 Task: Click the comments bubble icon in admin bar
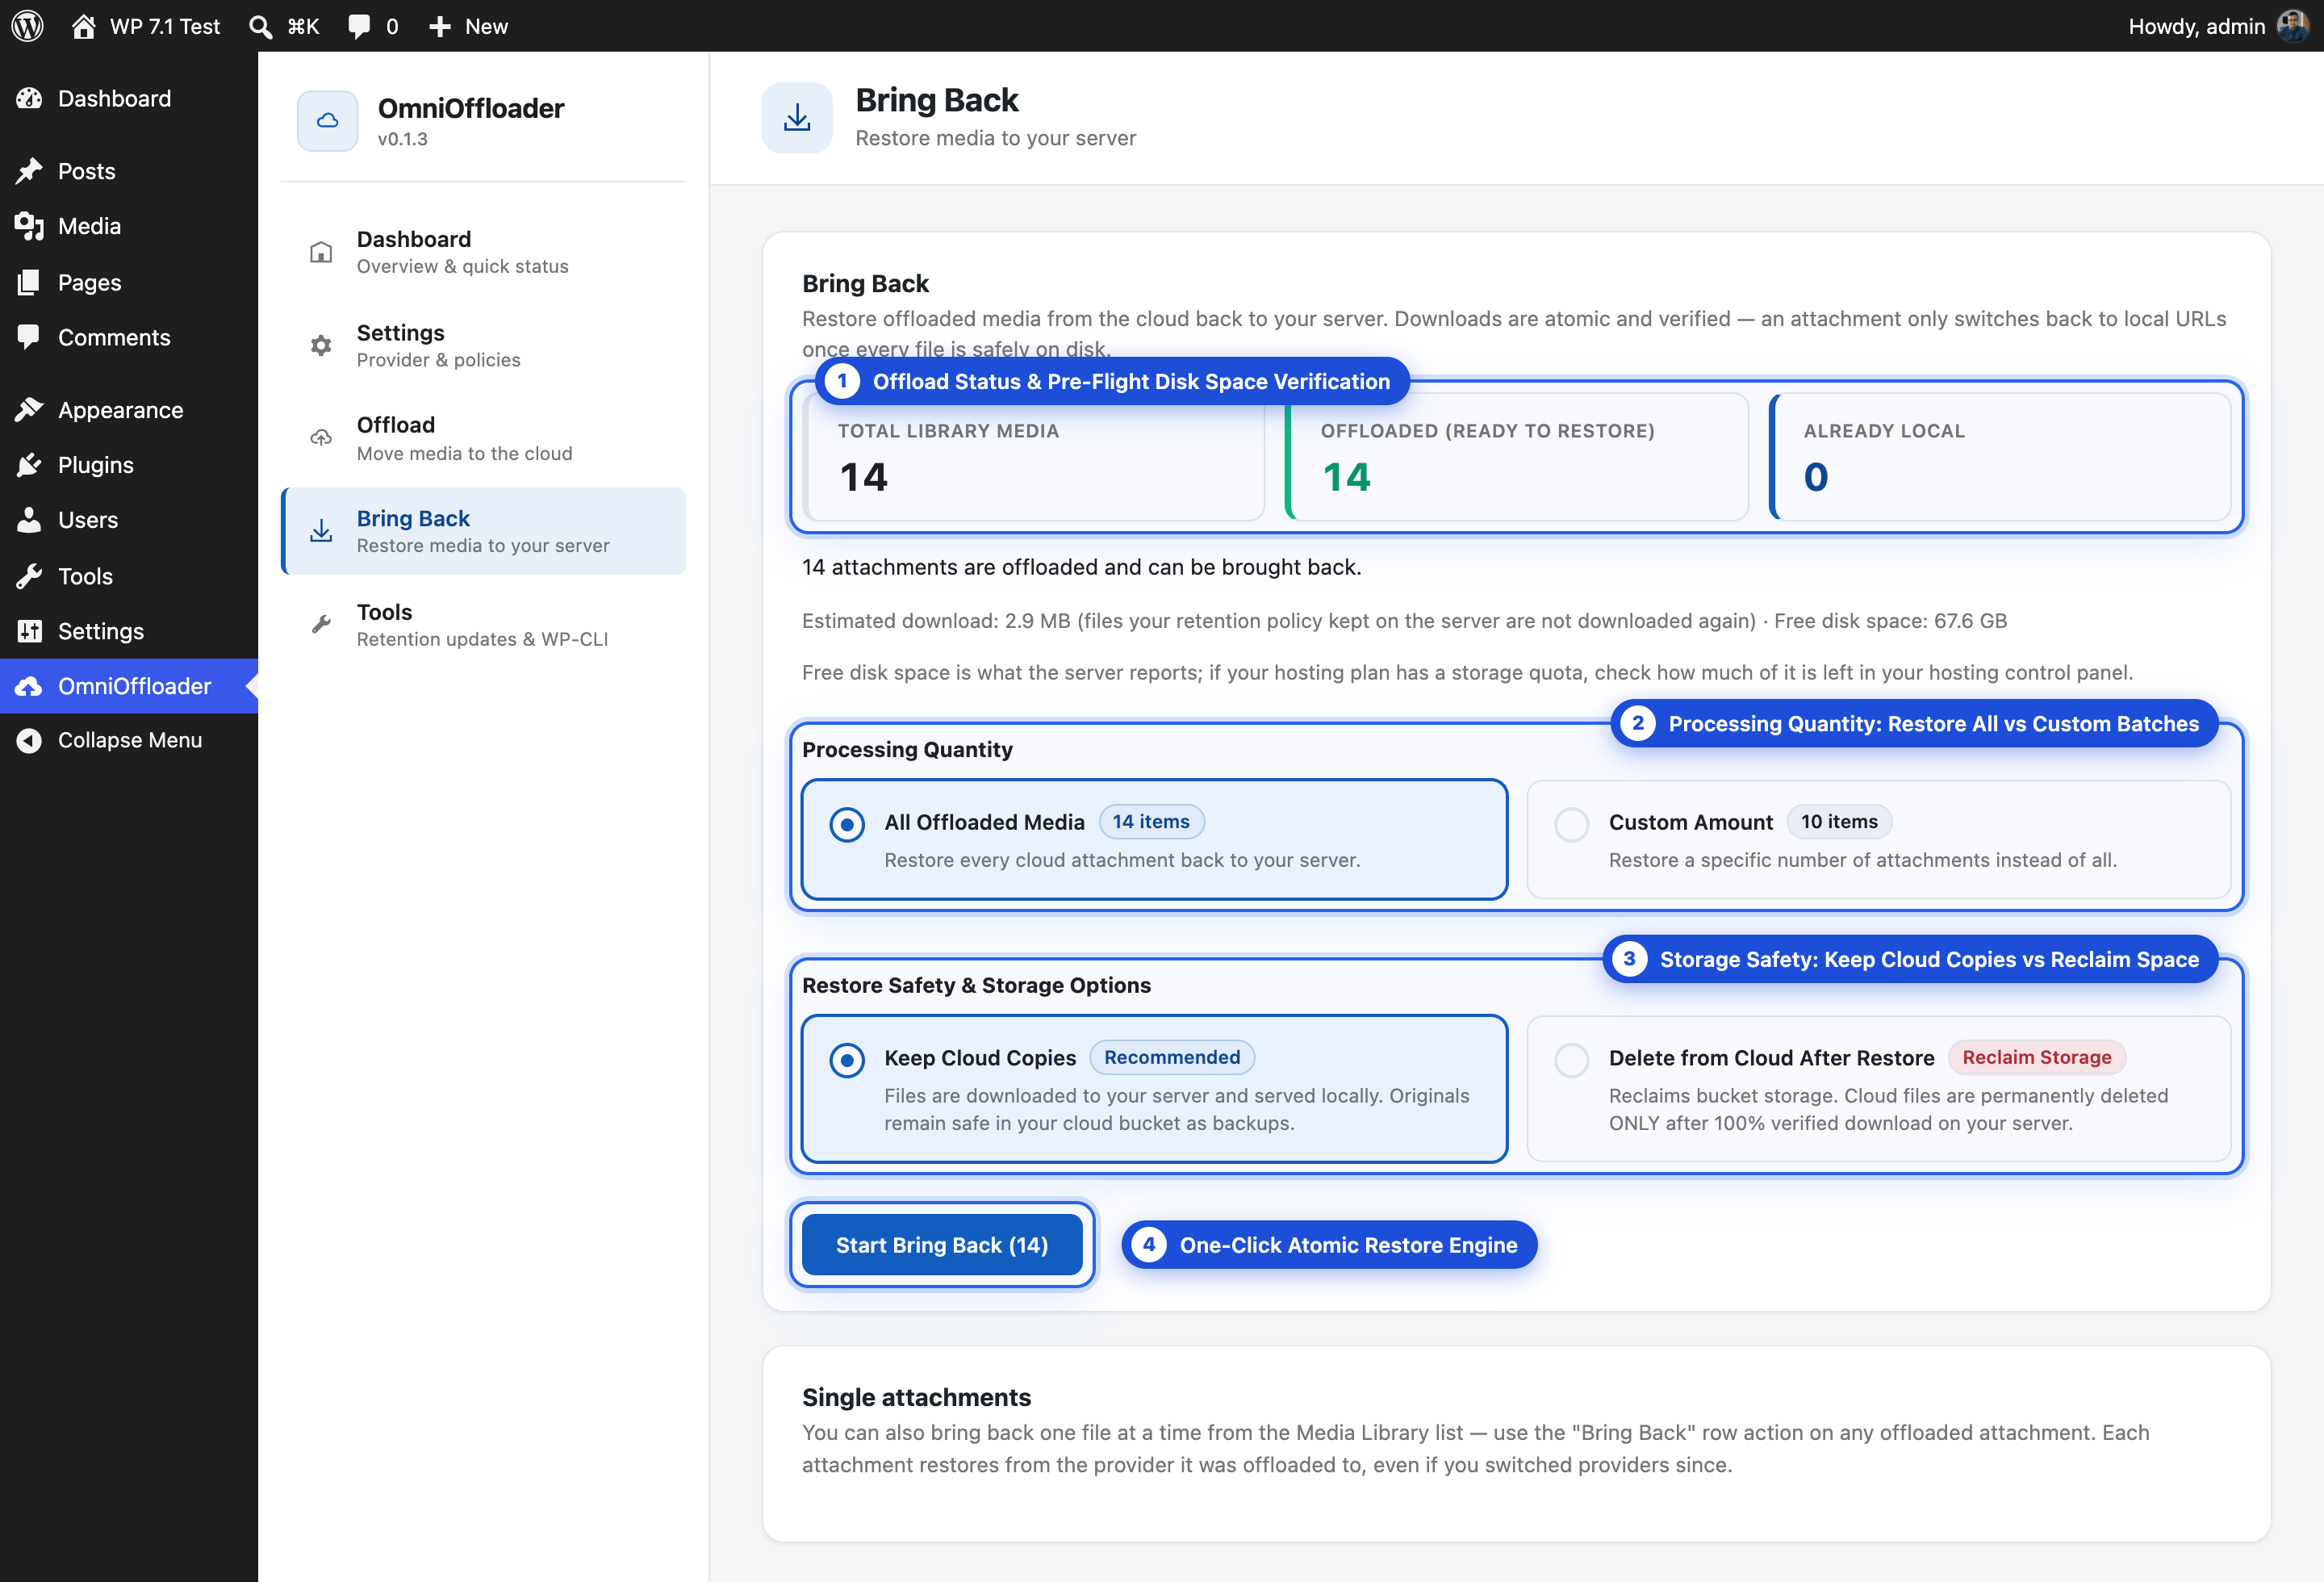click(x=358, y=27)
